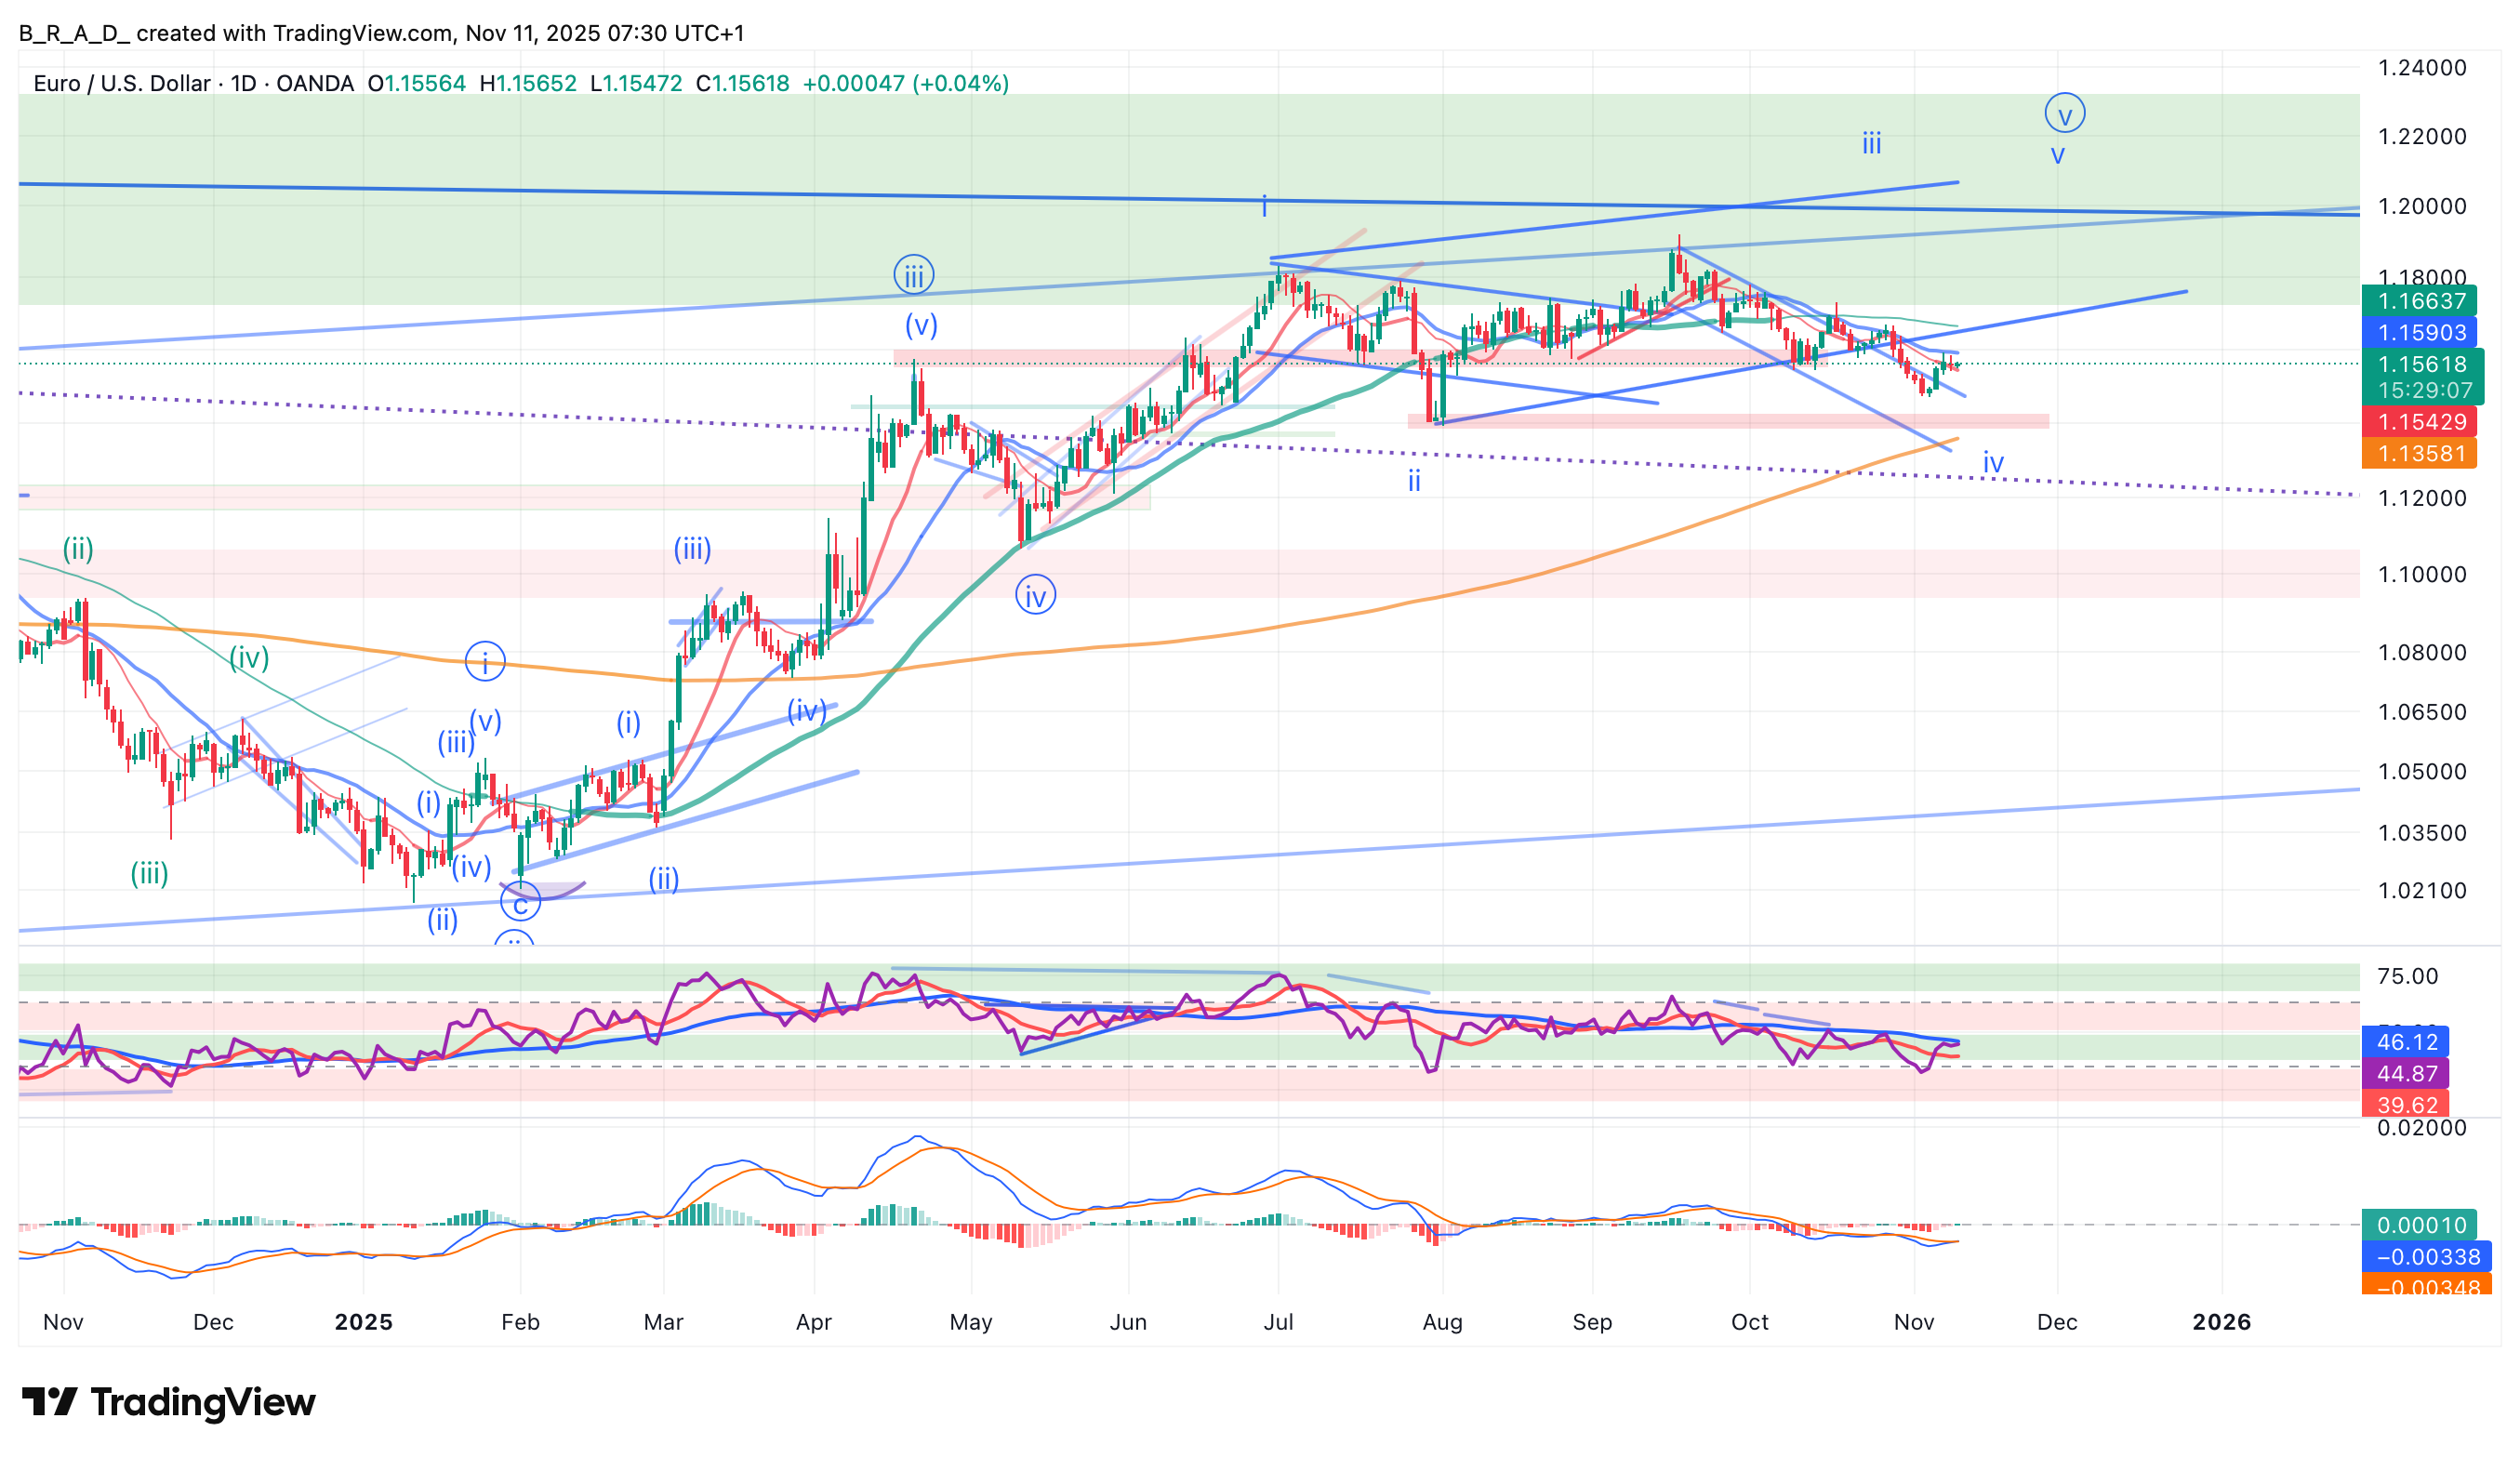
Task: Click the blue iv label near November
Action: point(1992,463)
